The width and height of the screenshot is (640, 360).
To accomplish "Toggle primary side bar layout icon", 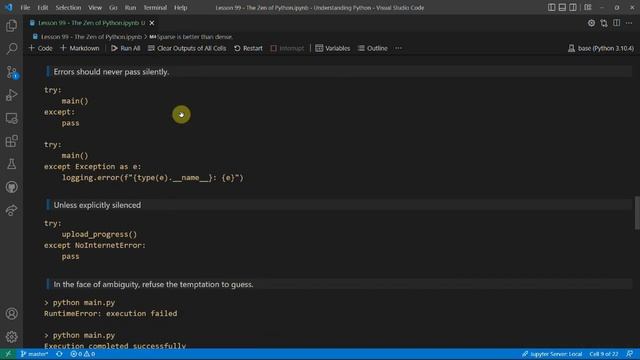I will 551,7.
